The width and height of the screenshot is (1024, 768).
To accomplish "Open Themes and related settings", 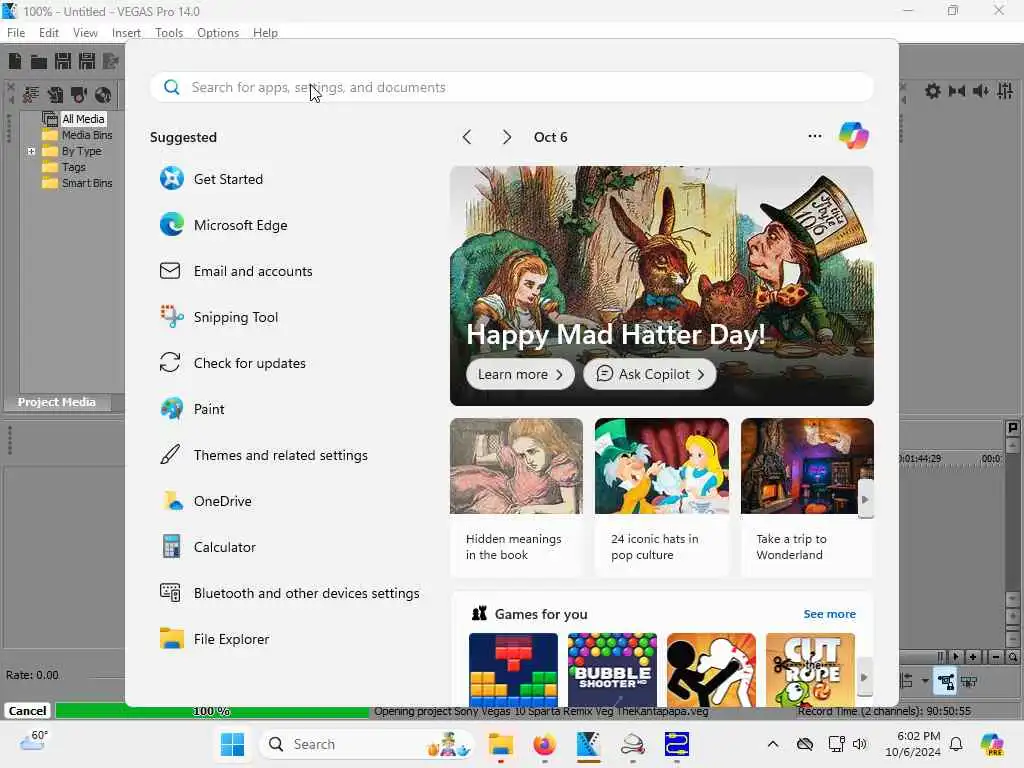I will 263,455.
